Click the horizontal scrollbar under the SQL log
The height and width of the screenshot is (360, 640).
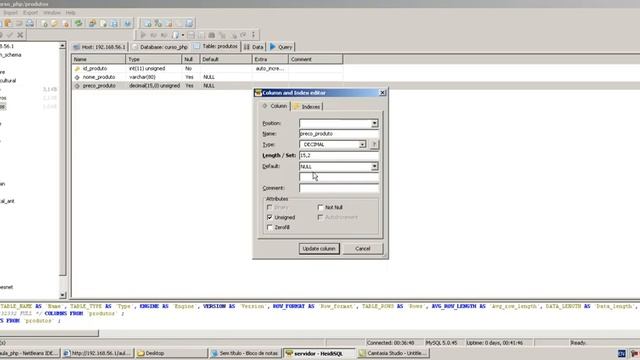49,333
